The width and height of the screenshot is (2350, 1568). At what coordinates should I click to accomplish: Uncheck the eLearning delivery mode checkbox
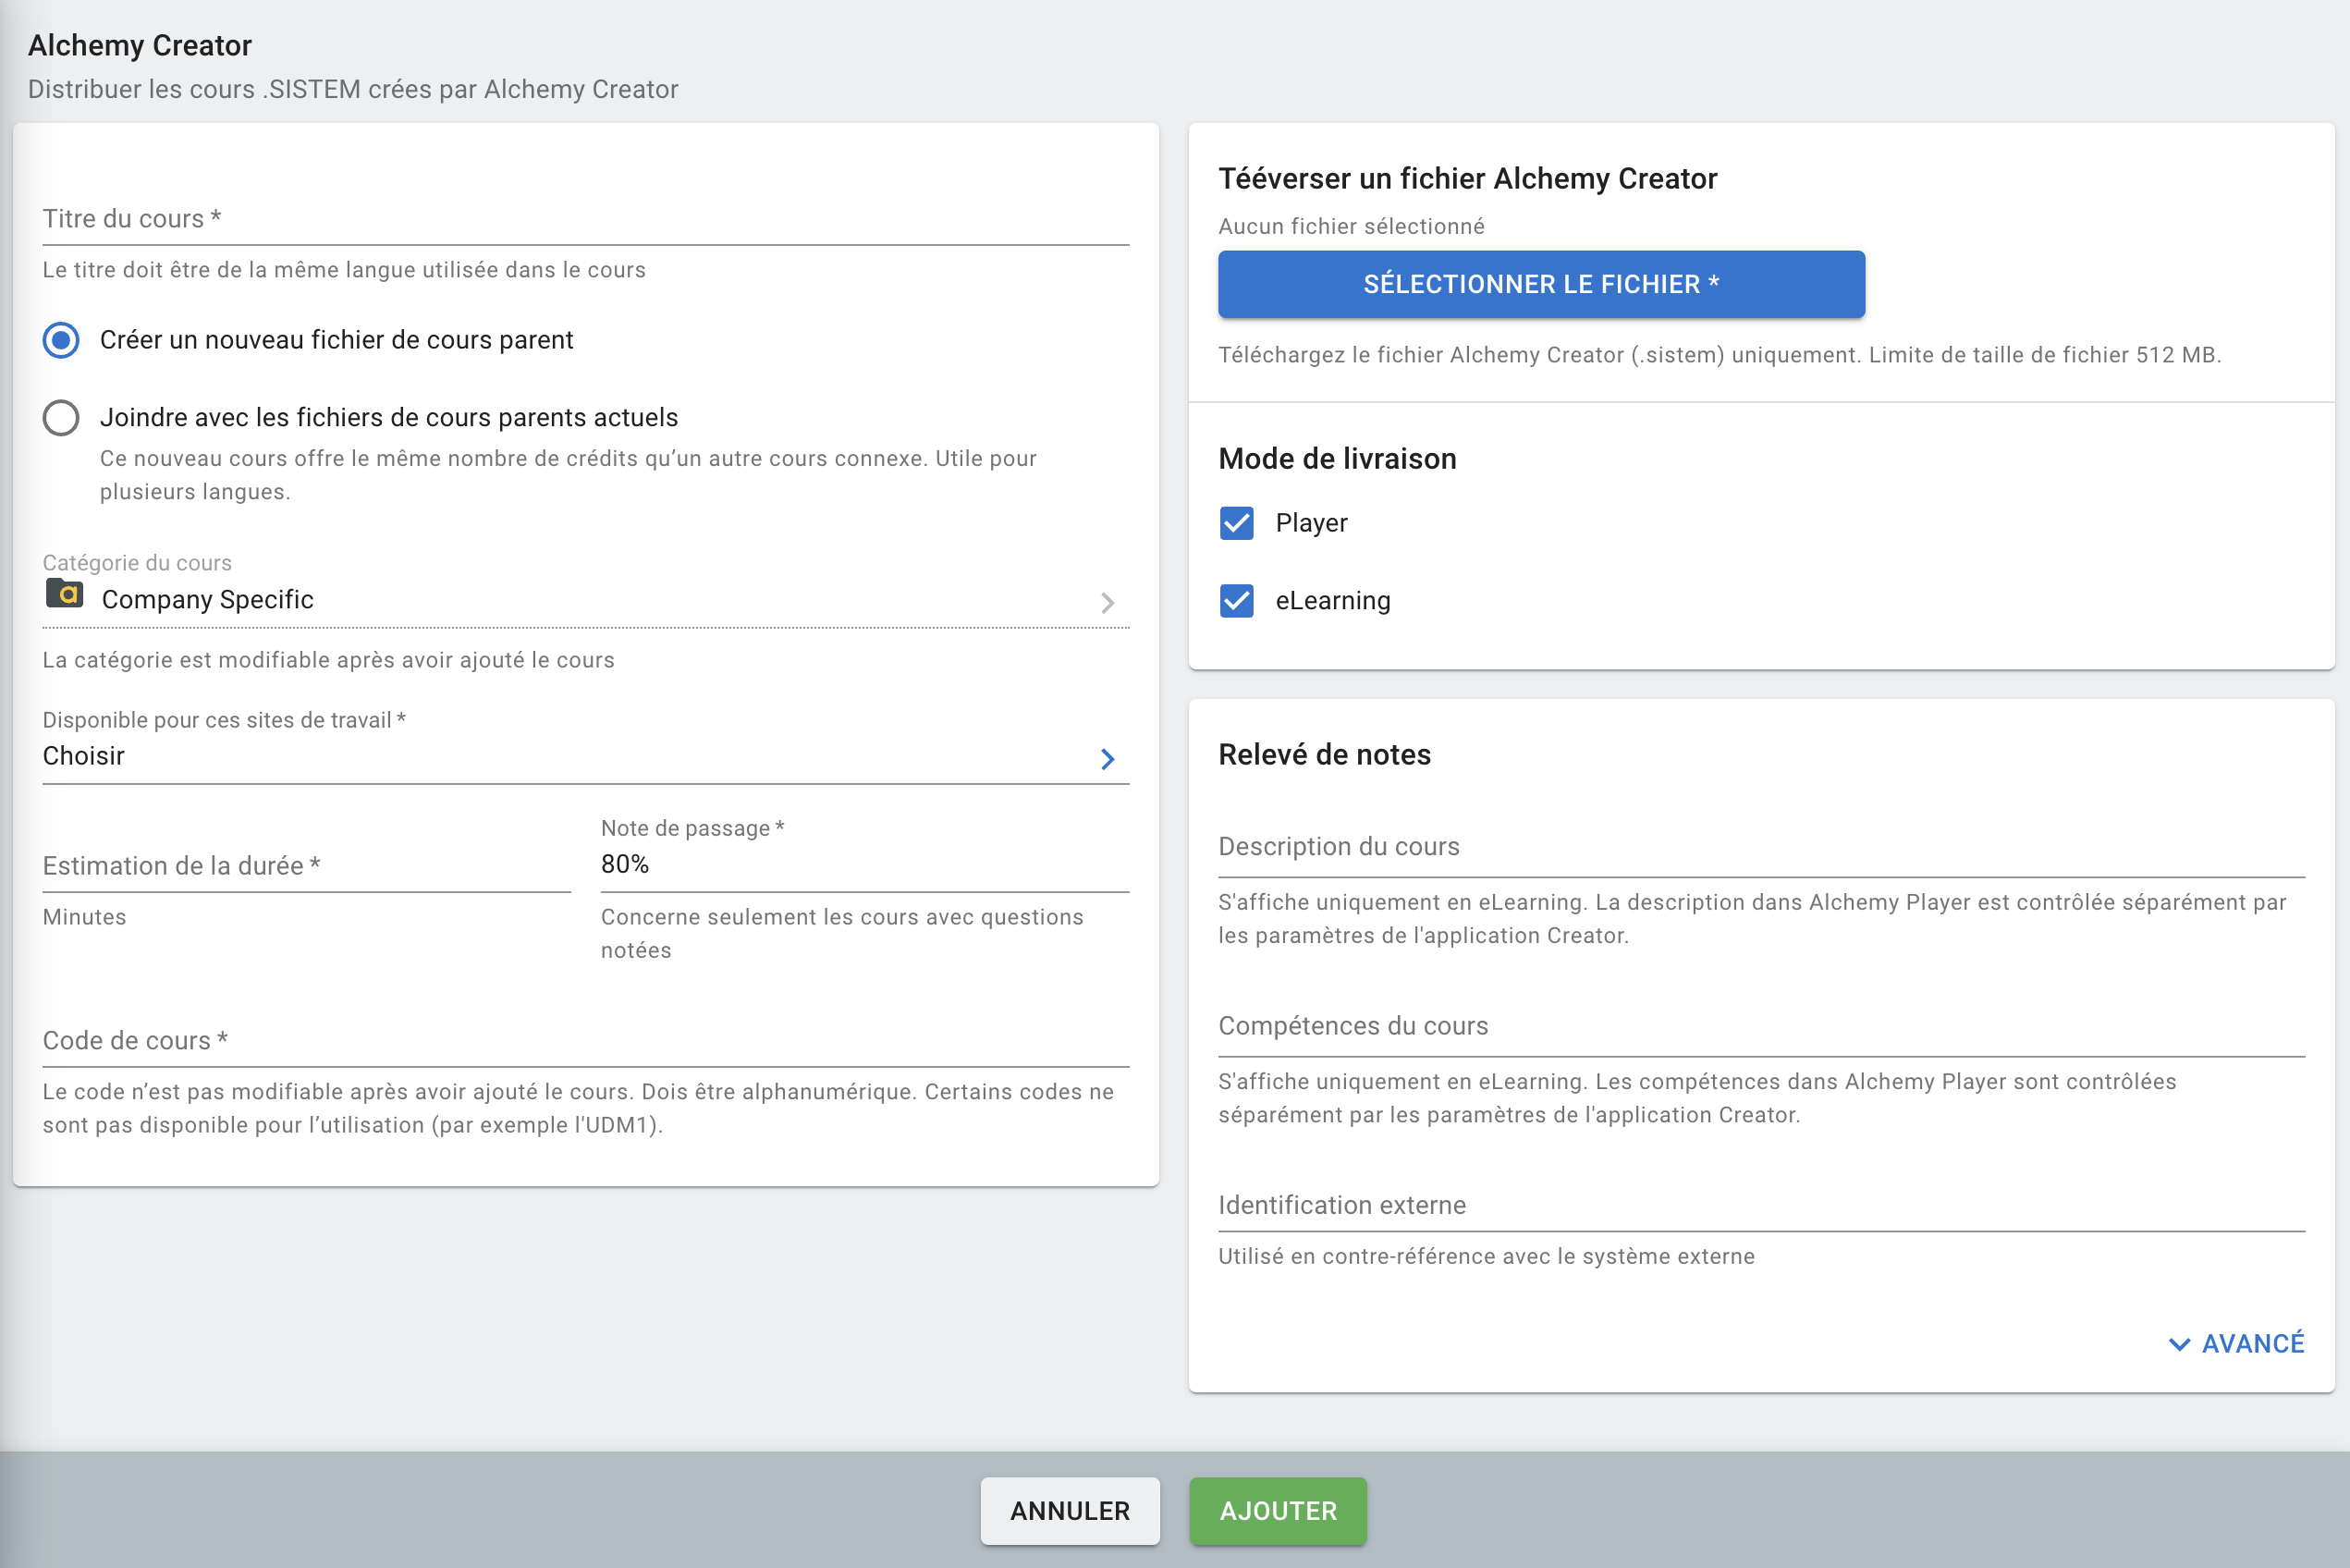point(1237,601)
